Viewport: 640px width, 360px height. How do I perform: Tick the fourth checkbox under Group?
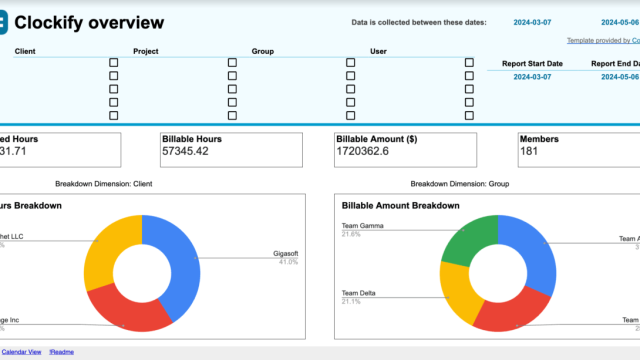[351, 102]
